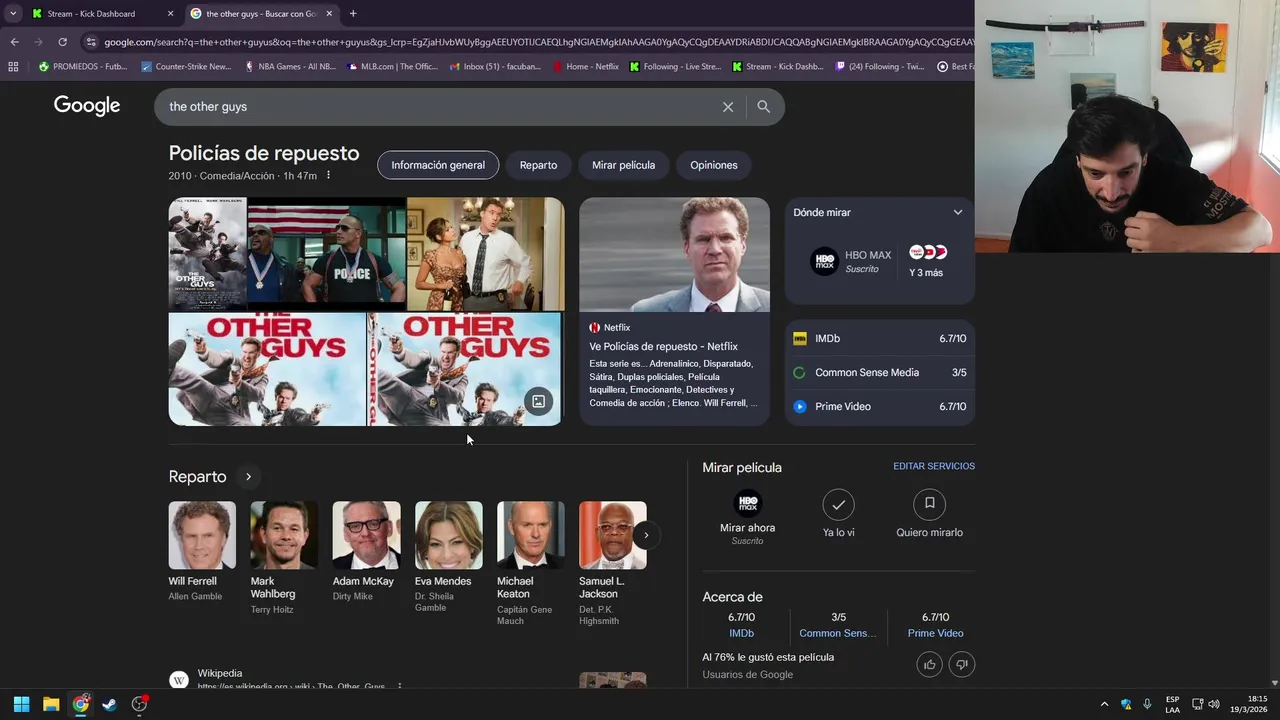The image size is (1280, 720).
Task: Open Eva Mendes cast card
Action: (448, 559)
